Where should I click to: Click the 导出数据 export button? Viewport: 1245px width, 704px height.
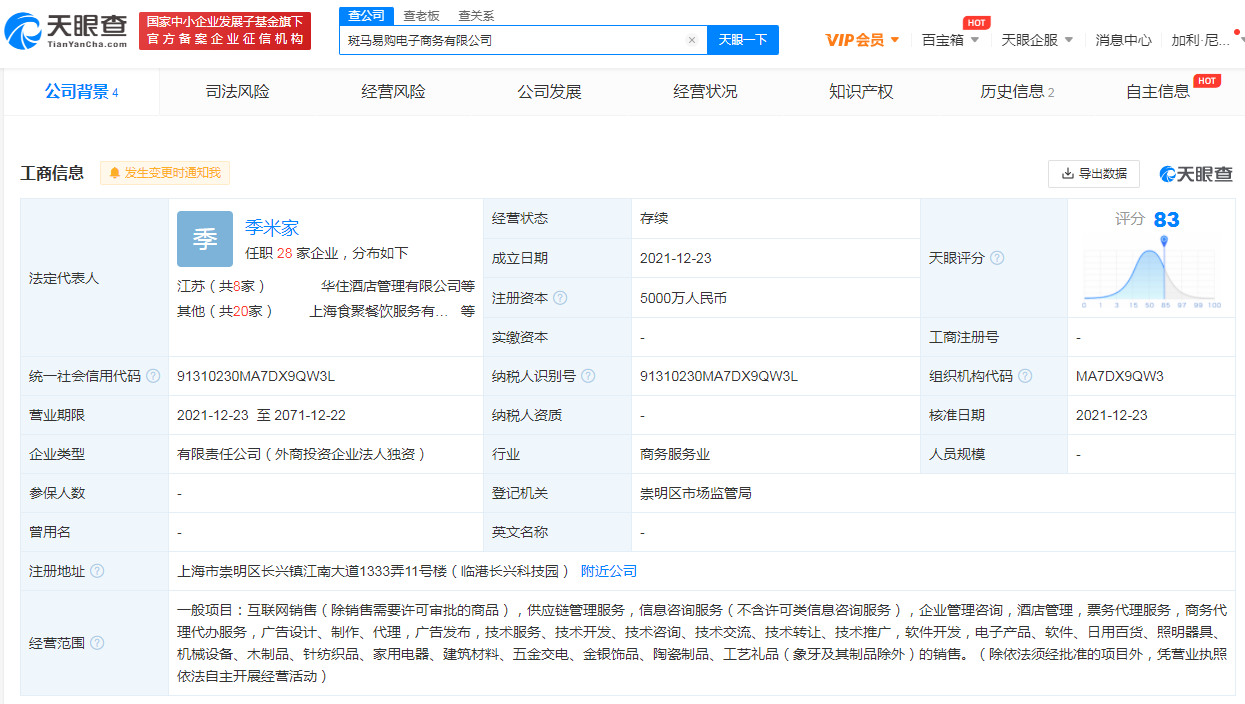pyautogui.click(x=1094, y=174)
